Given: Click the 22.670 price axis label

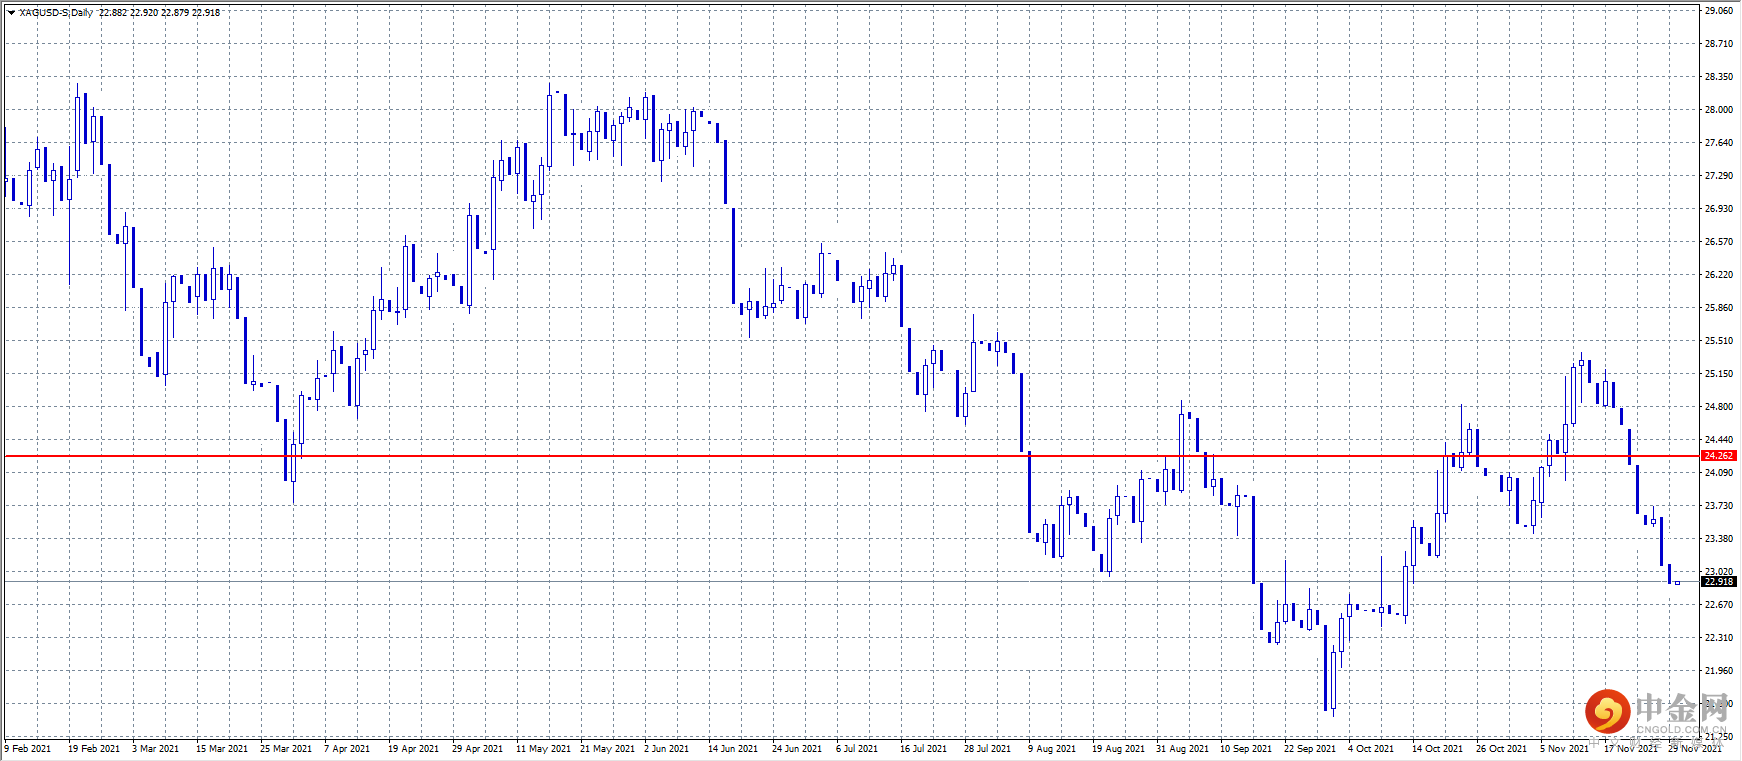Looking at the screenshot, I should pyautogui.click(x=1719, y=605).
